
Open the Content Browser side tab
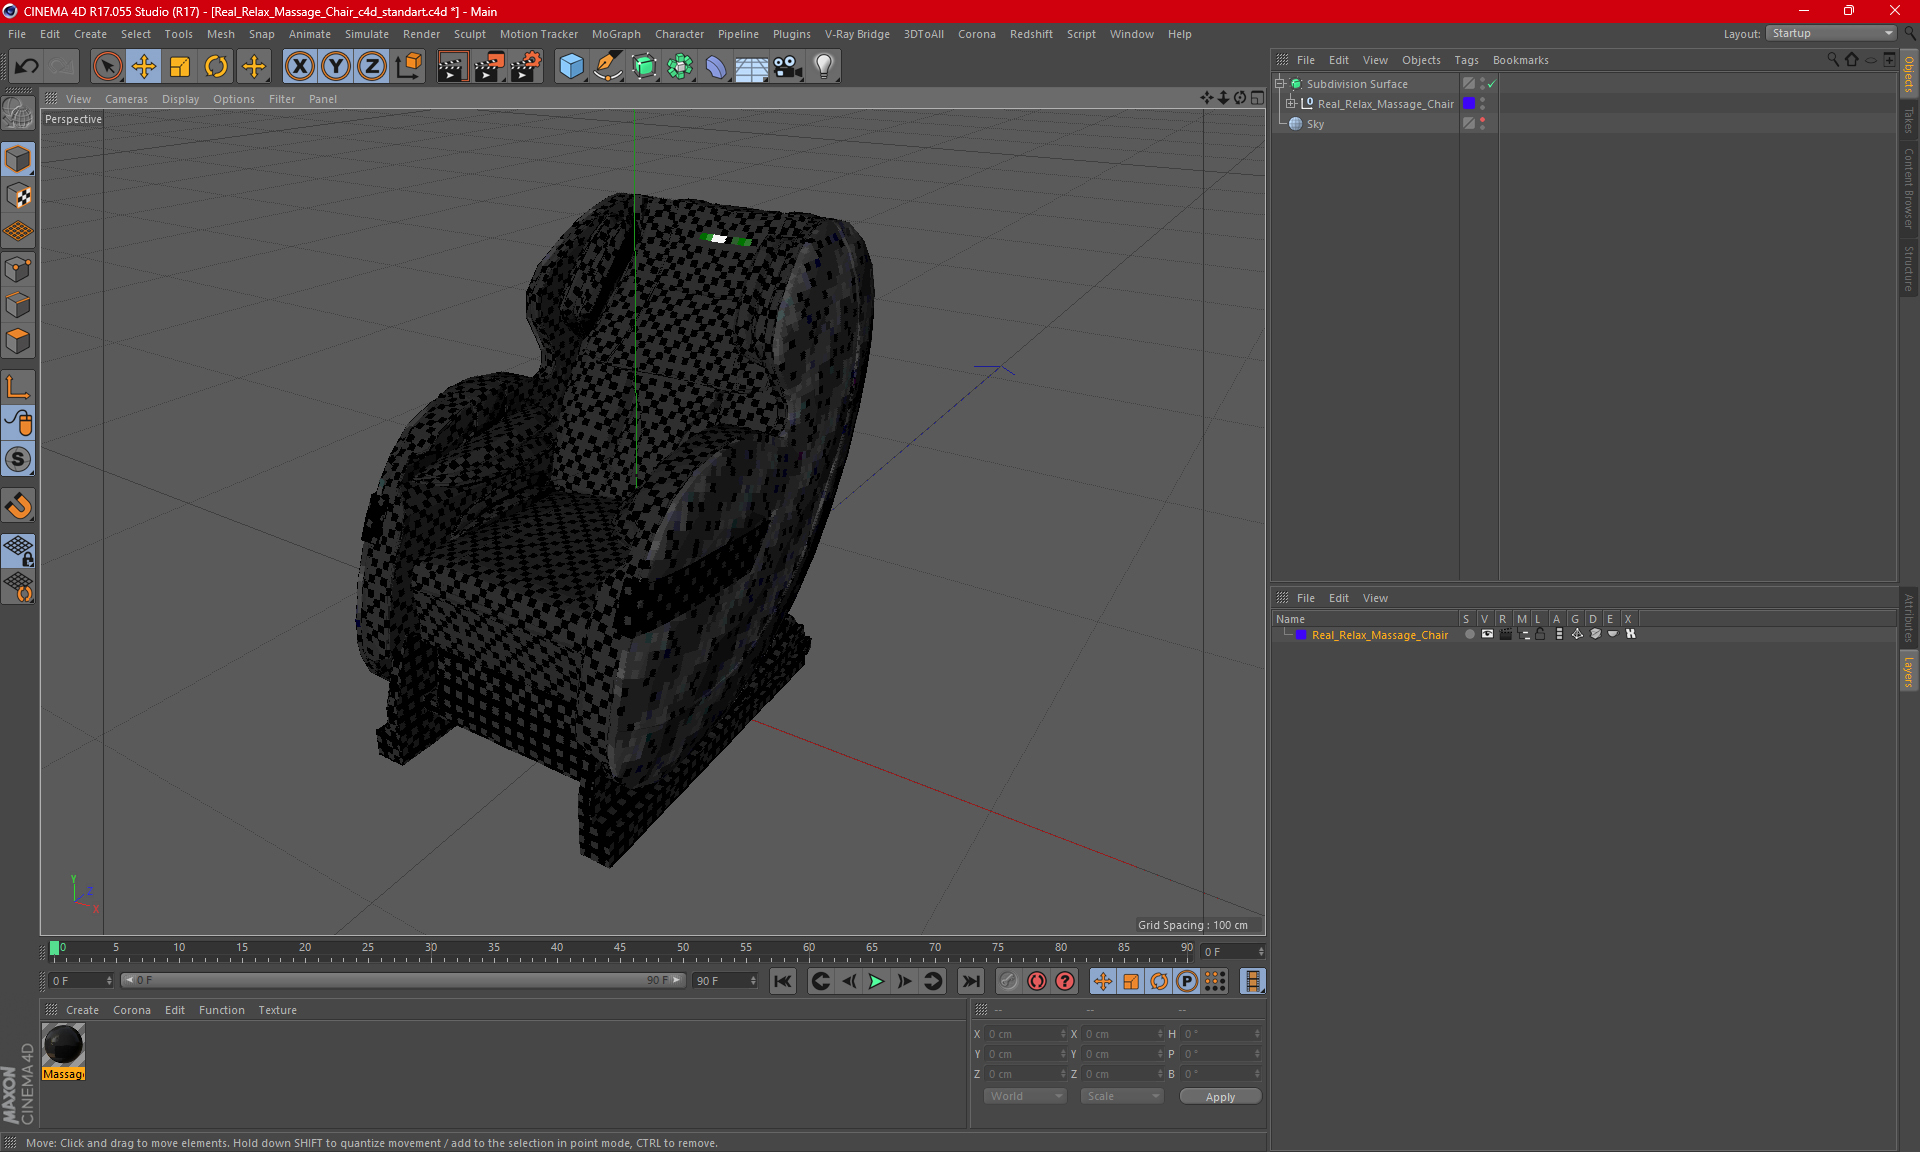[x=1908, y=189]
